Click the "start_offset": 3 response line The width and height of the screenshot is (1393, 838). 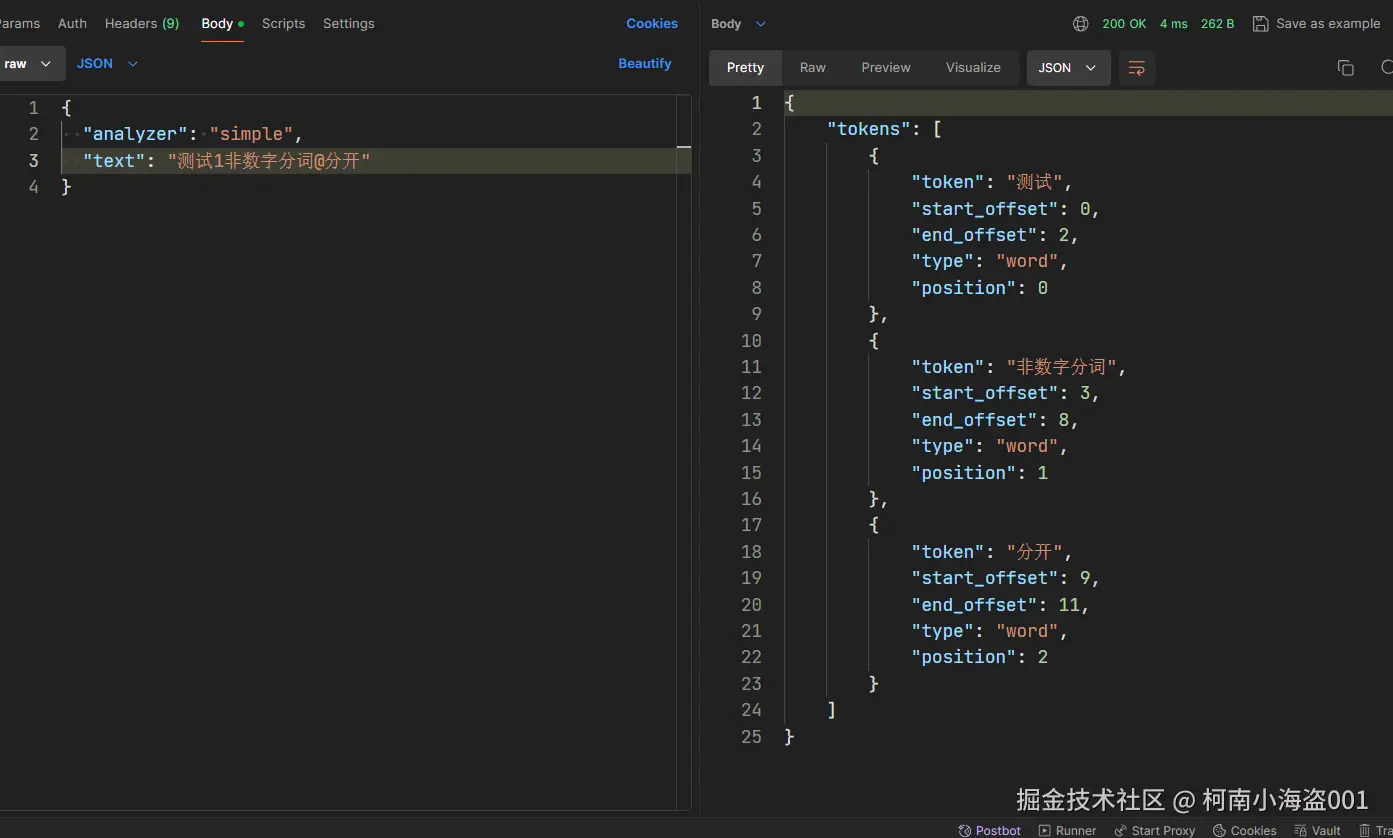[x=1005, y=392]
